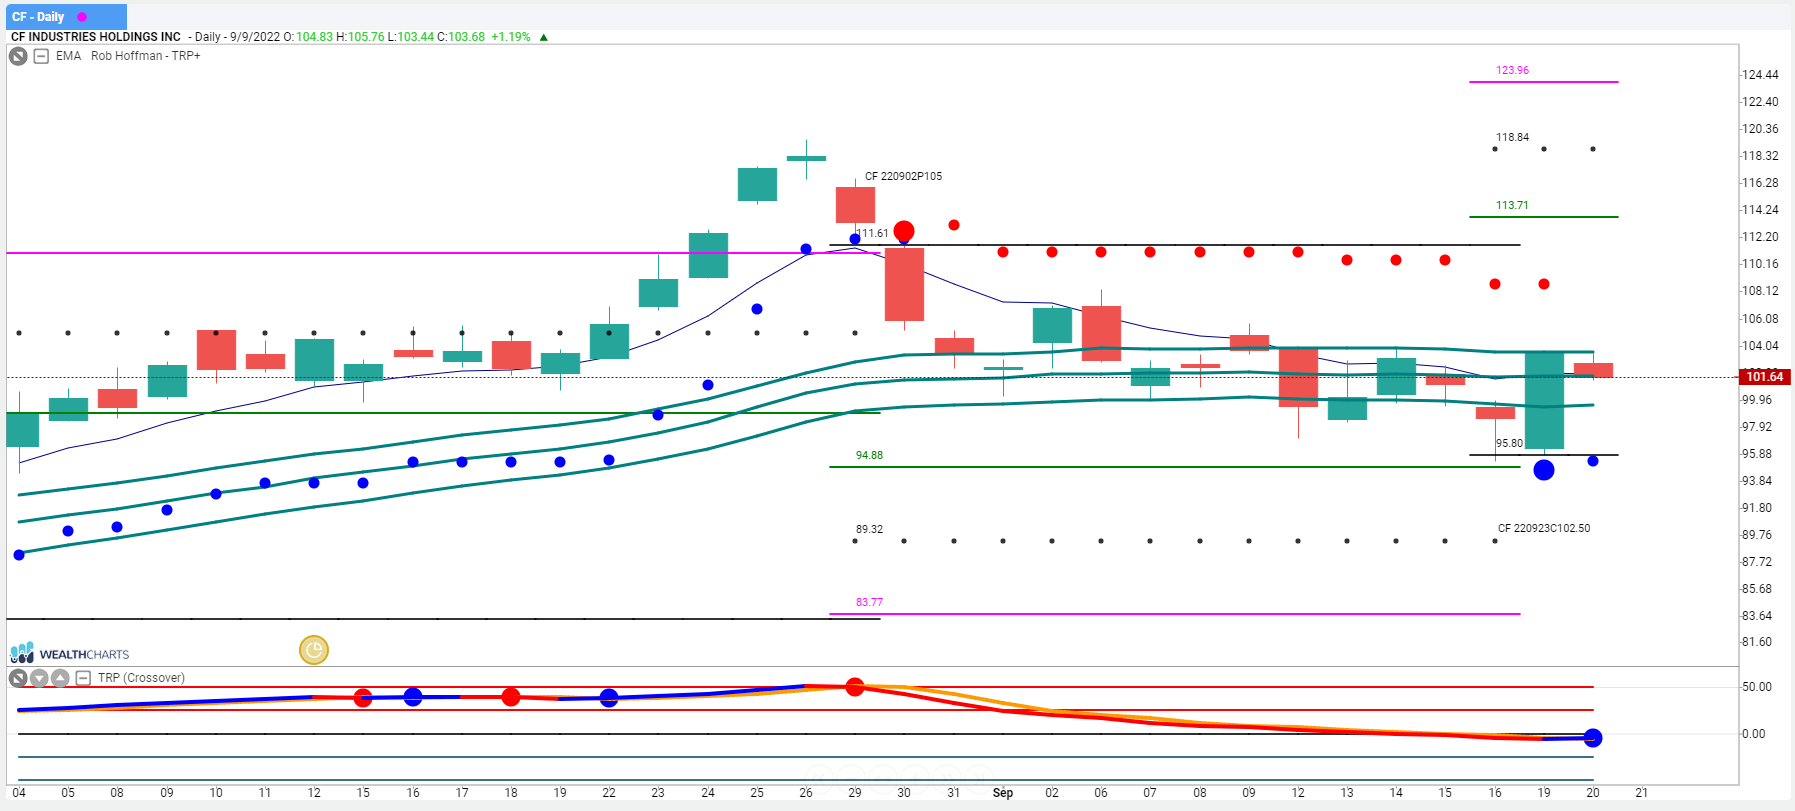Click the magenta link dot in the tab
The width and height of the screenshot is (1795, 811).
82,17
